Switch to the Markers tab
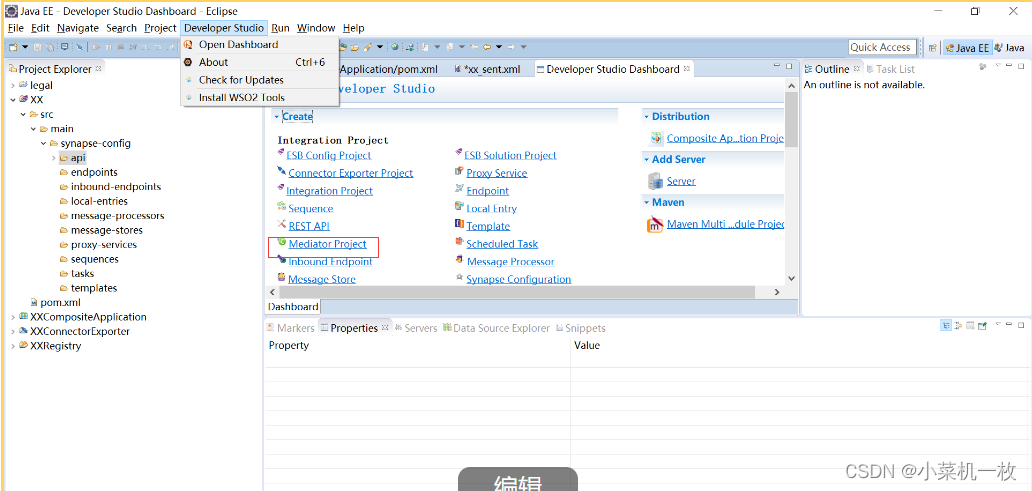1032x491 pixels. [290, 328]
